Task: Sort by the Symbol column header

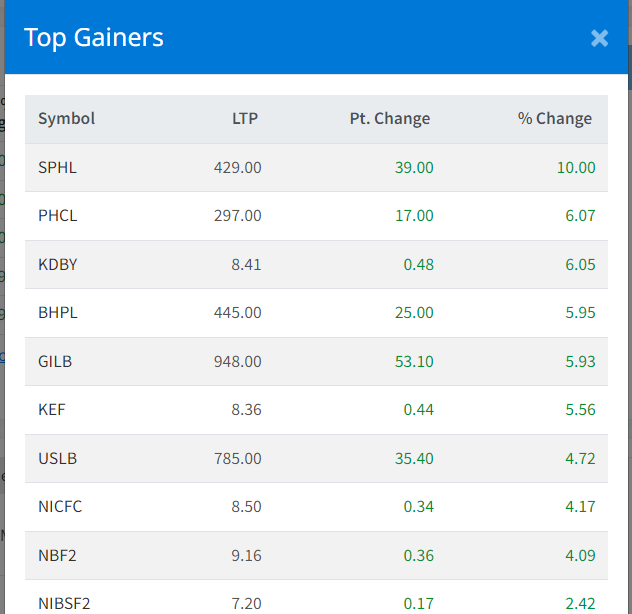Action: pos(66,119)
